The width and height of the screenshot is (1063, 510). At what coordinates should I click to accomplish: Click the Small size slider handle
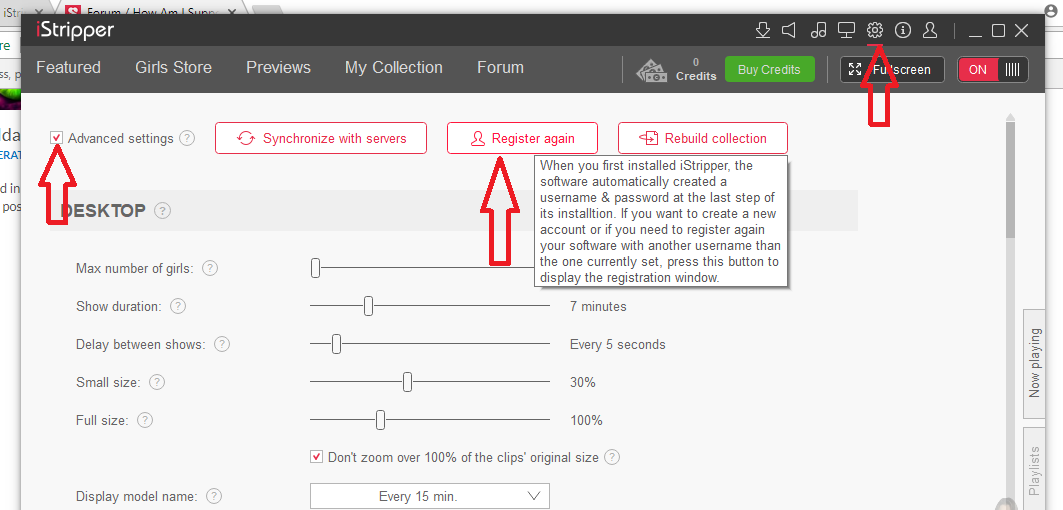point(407,382)
